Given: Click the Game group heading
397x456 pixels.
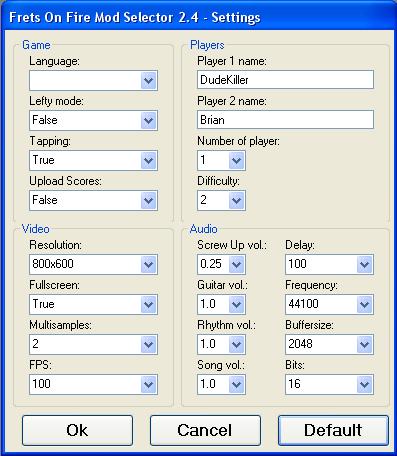Looking at the screenshot, I should 36,45.
